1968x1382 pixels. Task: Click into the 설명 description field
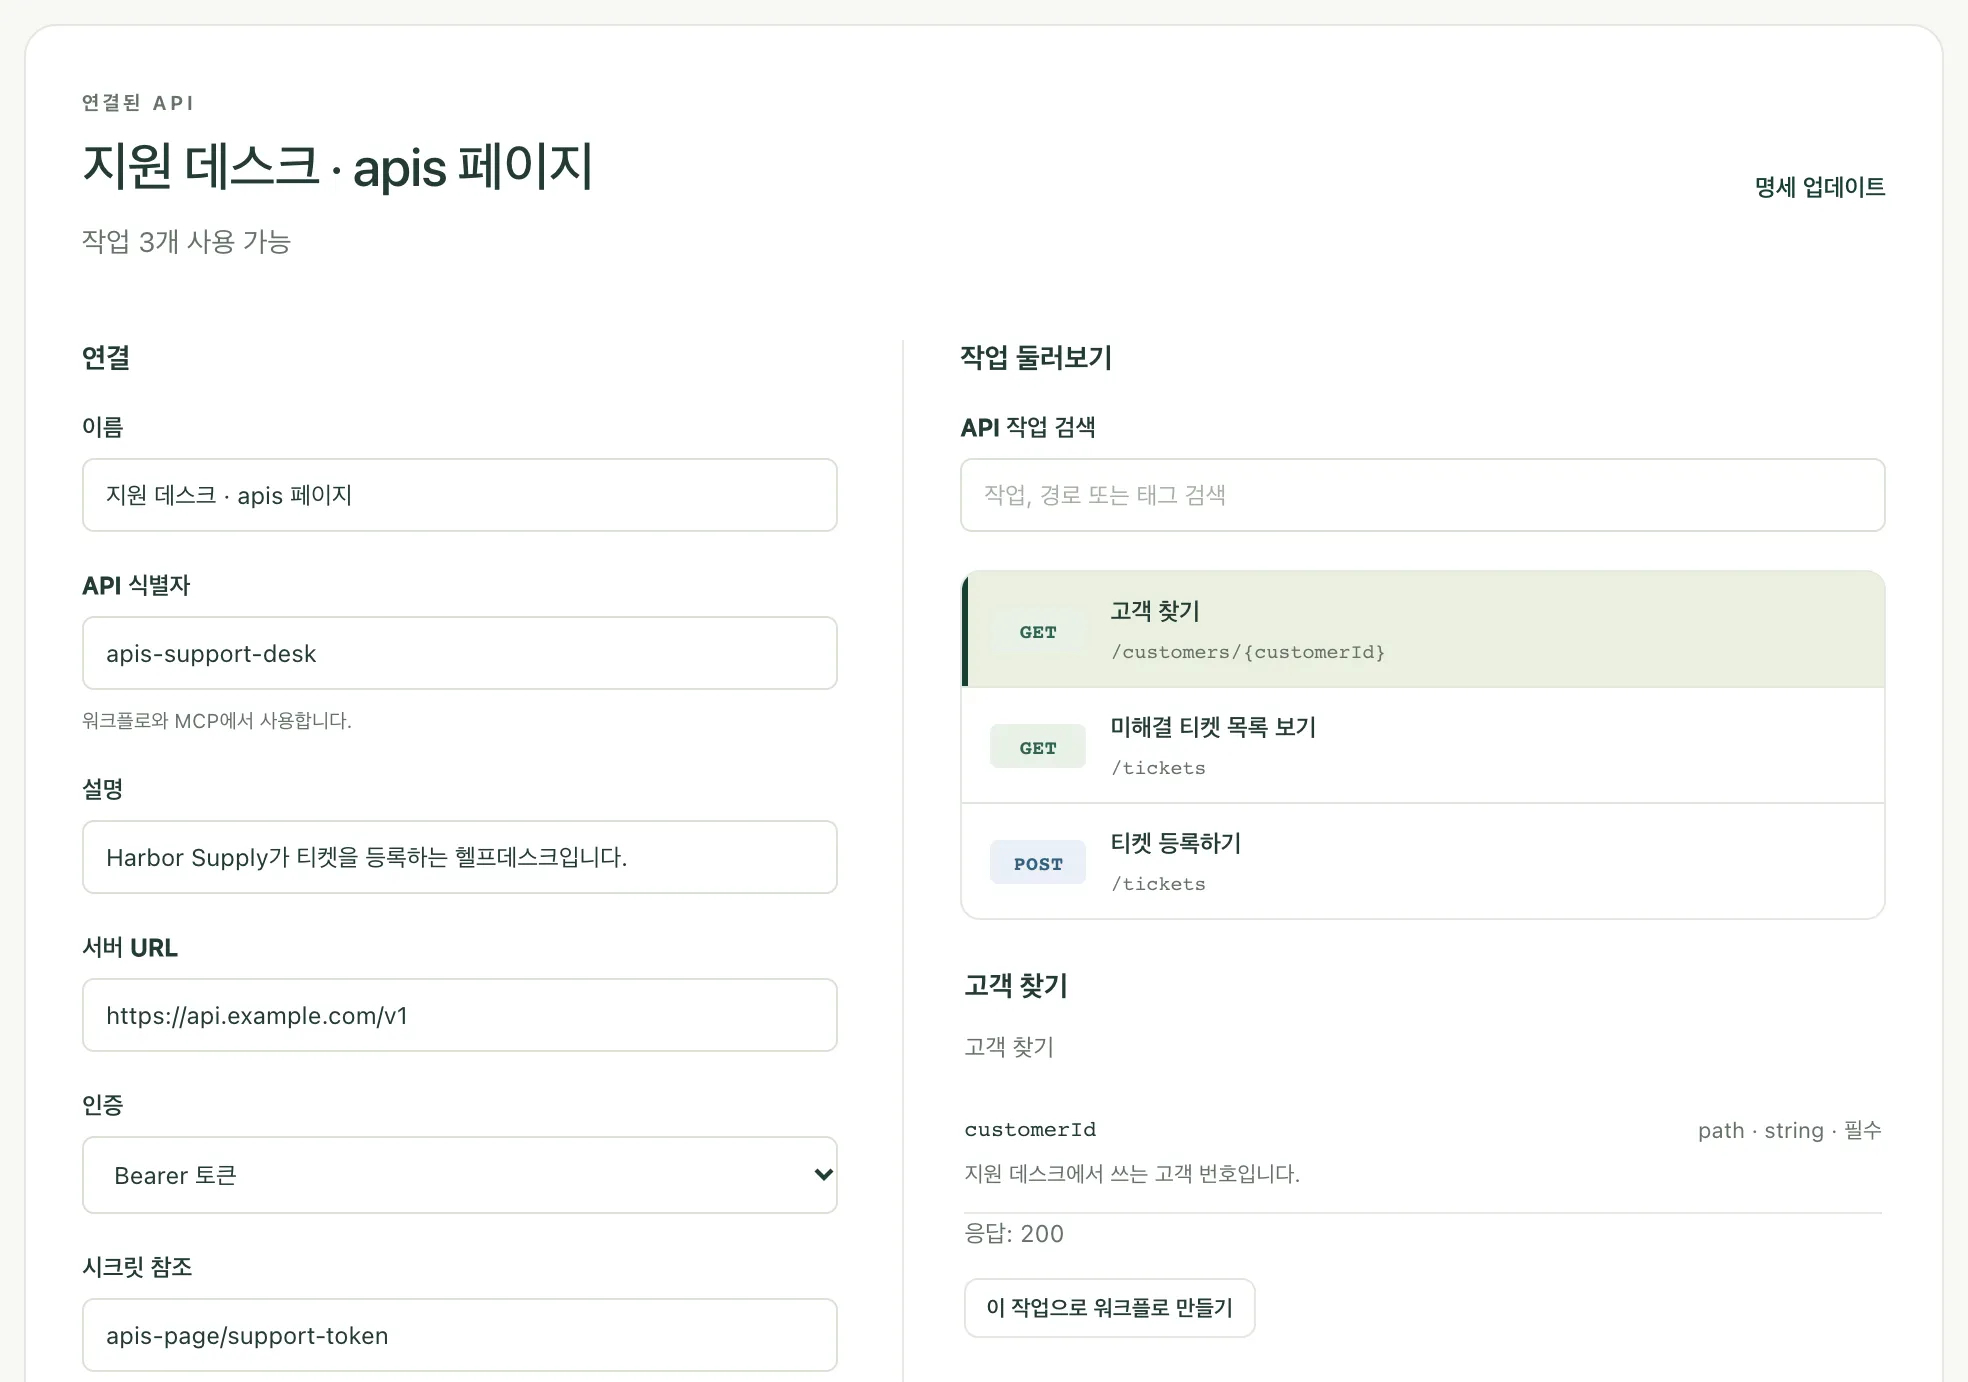point(460,857)
